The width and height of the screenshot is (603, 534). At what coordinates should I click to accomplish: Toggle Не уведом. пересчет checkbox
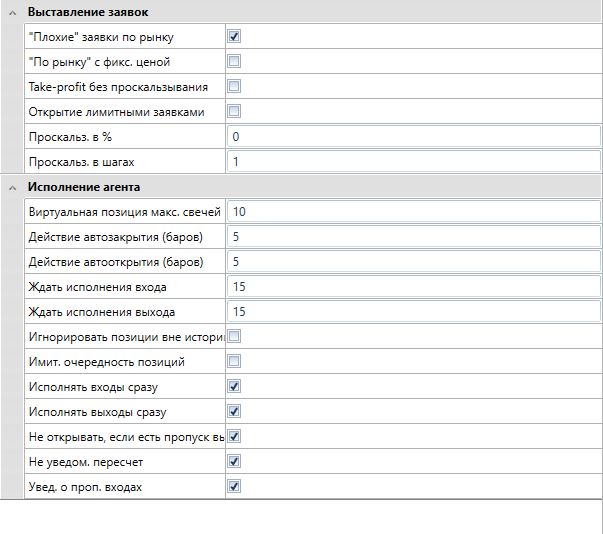coord(234,462)
